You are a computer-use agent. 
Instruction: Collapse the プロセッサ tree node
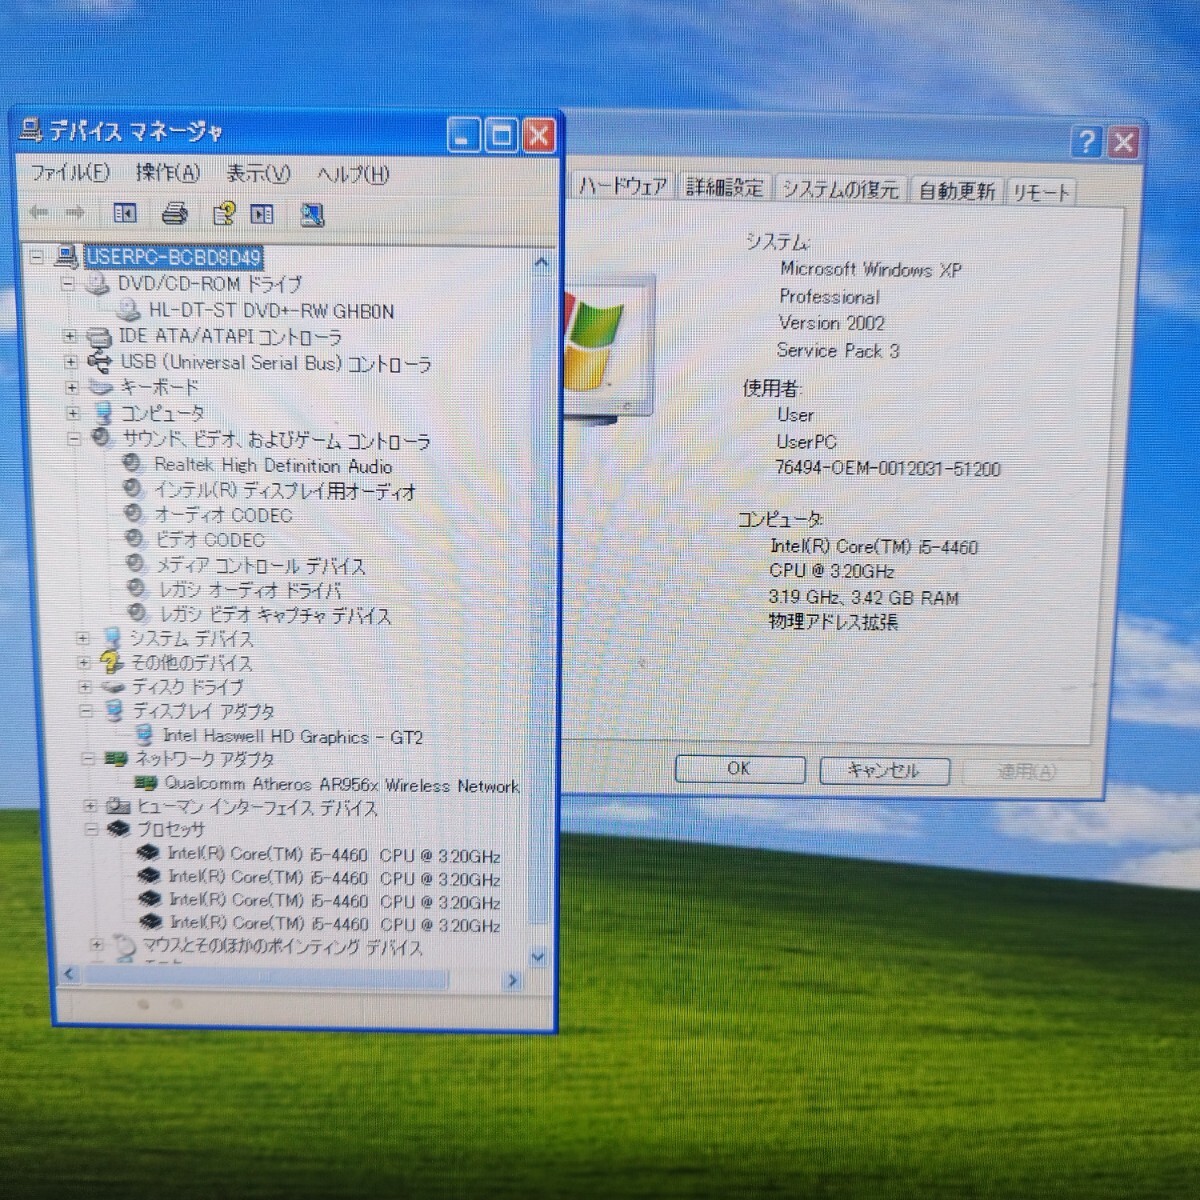(x=91, y=829)
